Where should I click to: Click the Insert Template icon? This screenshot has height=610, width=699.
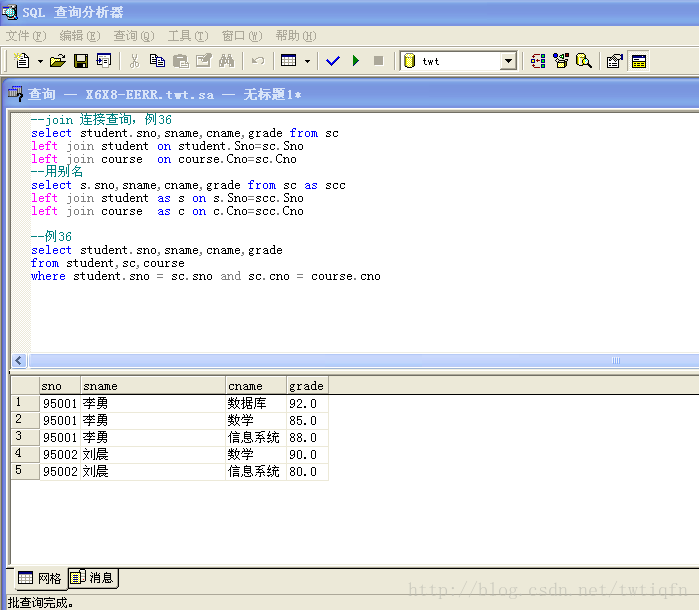pyautogui.click(x=104, y=61)
